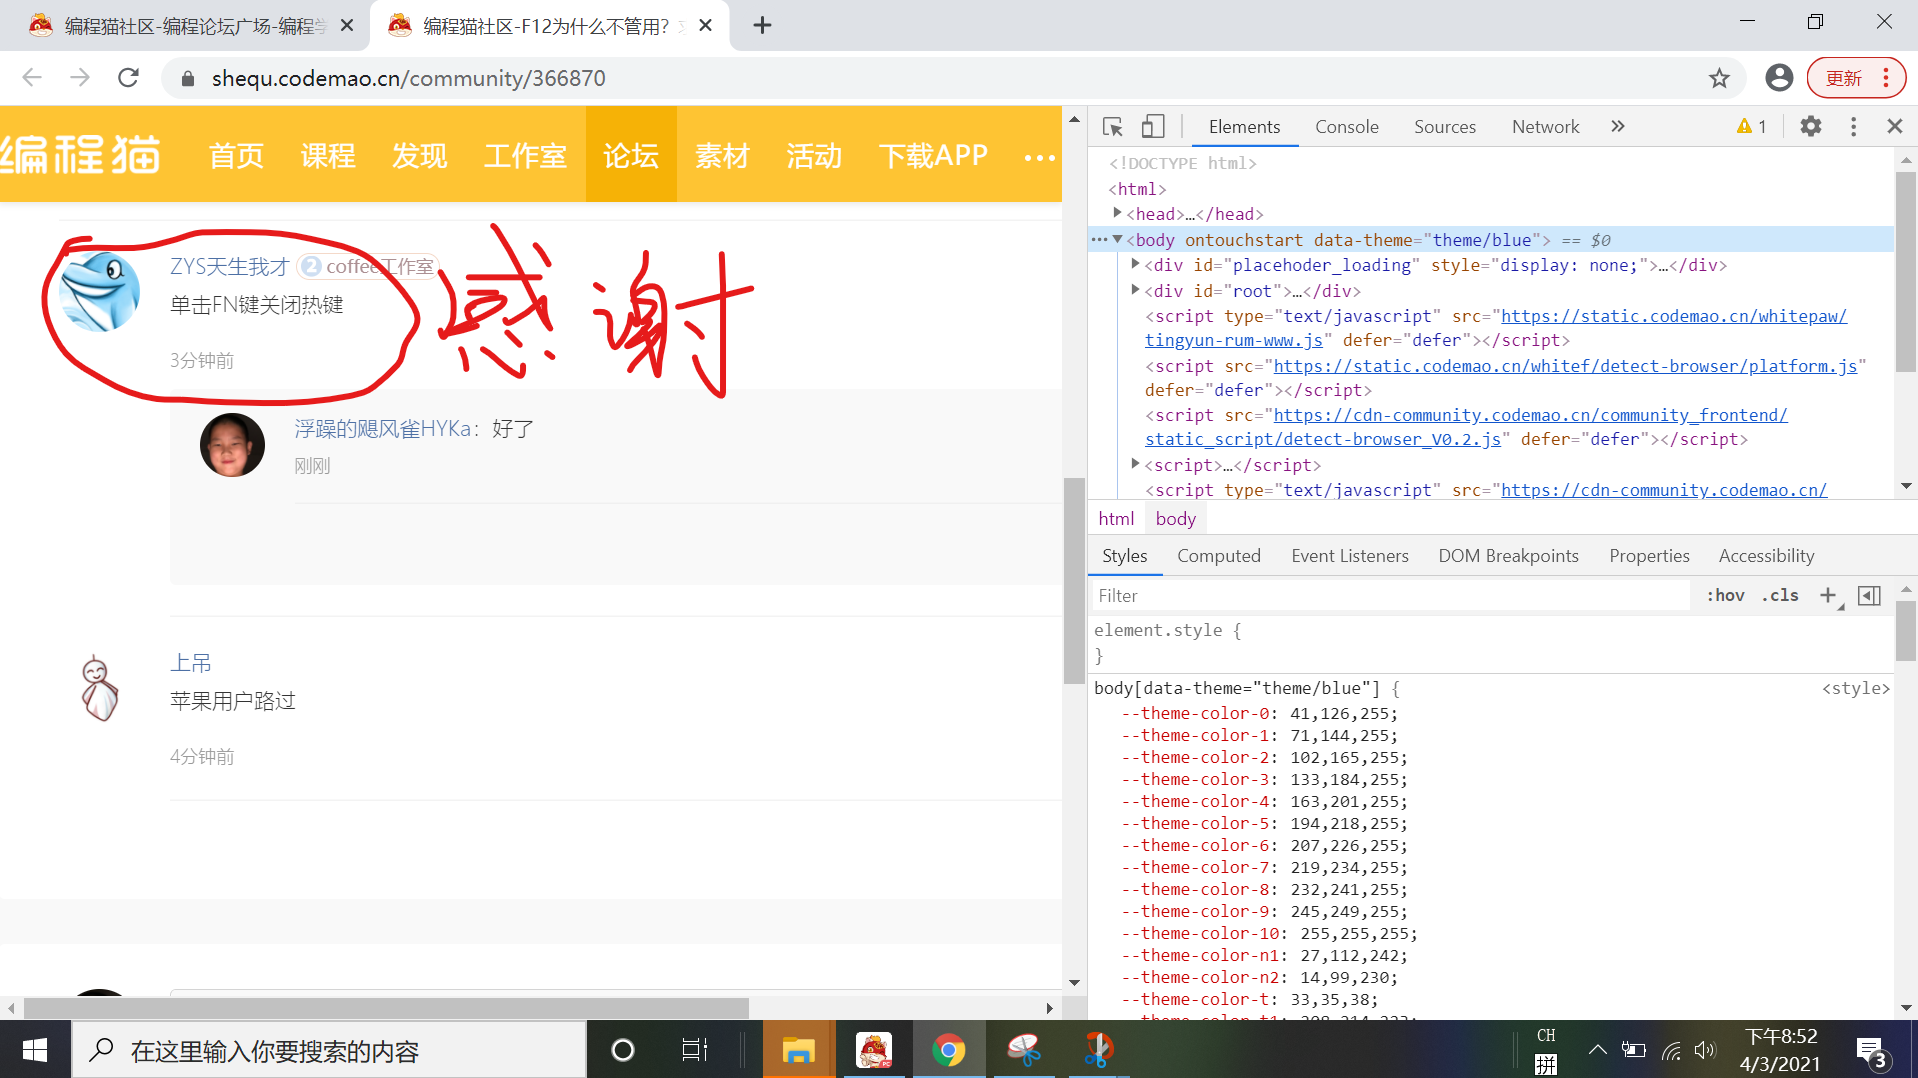Screen dimensions: 1918x1078
Task: Open the Event Listeners tab
Action: [x=1349, y=556]
